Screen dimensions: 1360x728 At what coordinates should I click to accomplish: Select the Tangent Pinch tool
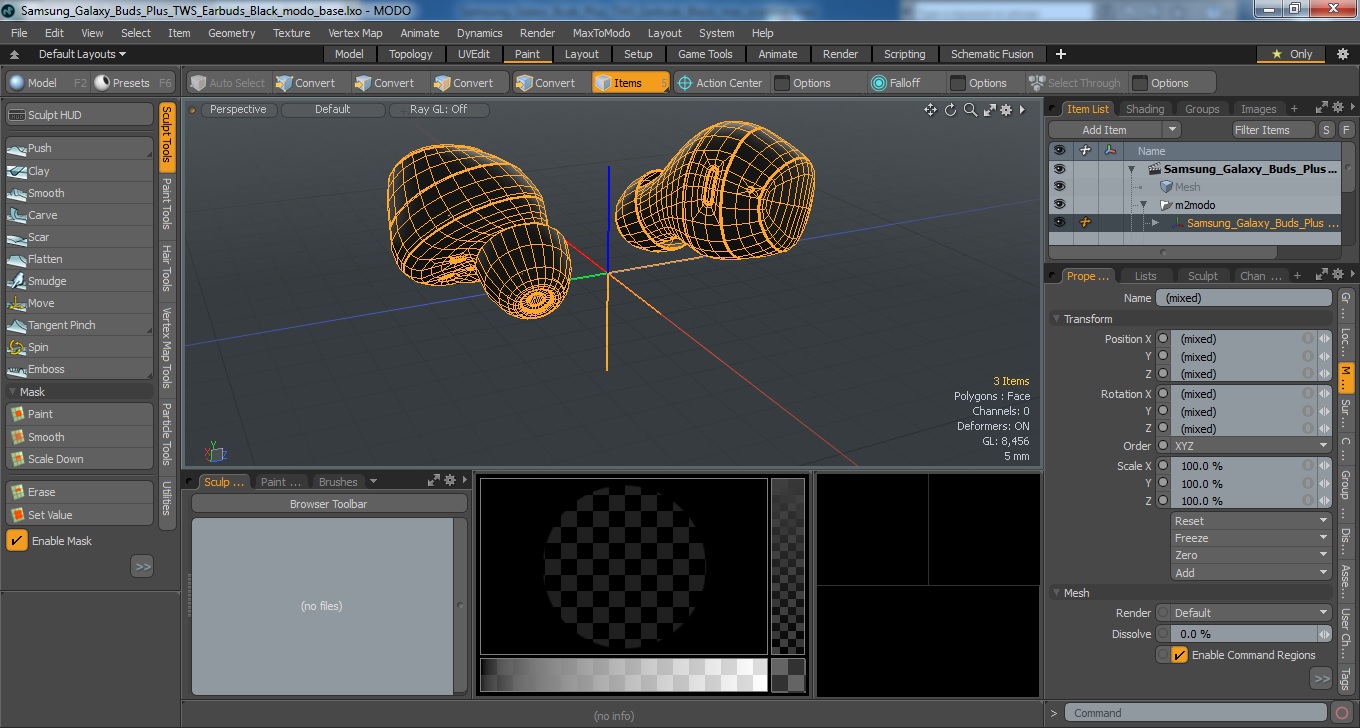pos(80,325)
